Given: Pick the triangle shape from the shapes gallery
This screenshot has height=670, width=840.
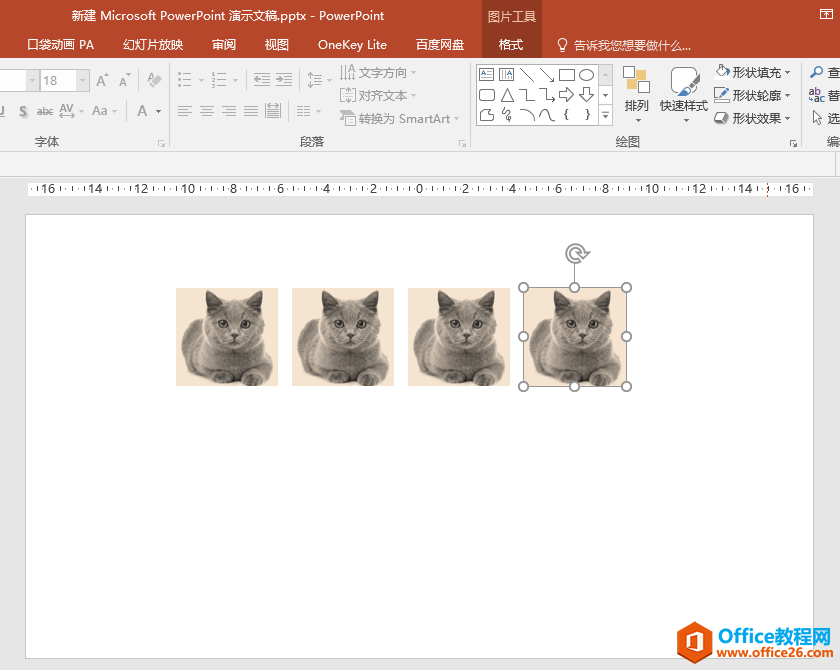Looking at the screenshot, I should [x=507, y=95].
